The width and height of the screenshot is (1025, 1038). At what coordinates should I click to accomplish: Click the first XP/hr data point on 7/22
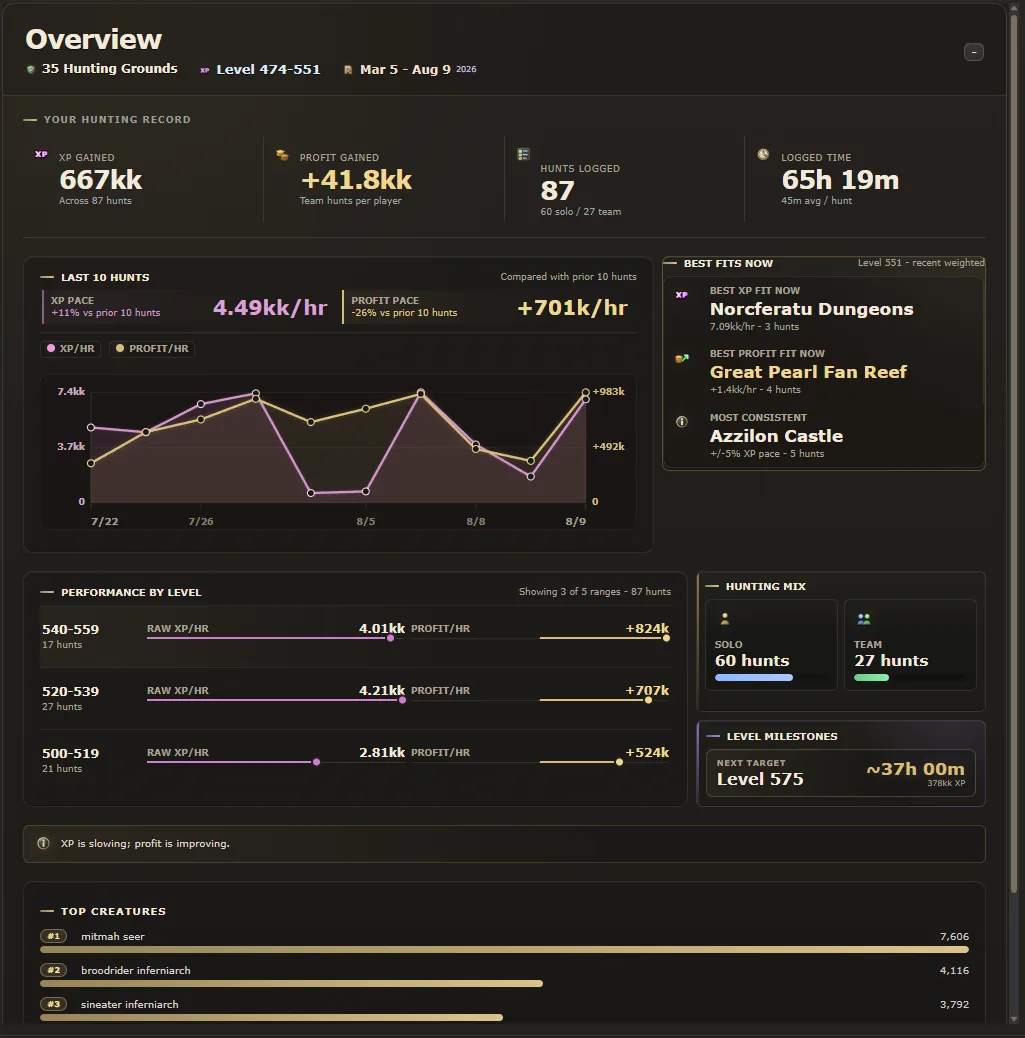pyautogui.click(x=91, y=428)
